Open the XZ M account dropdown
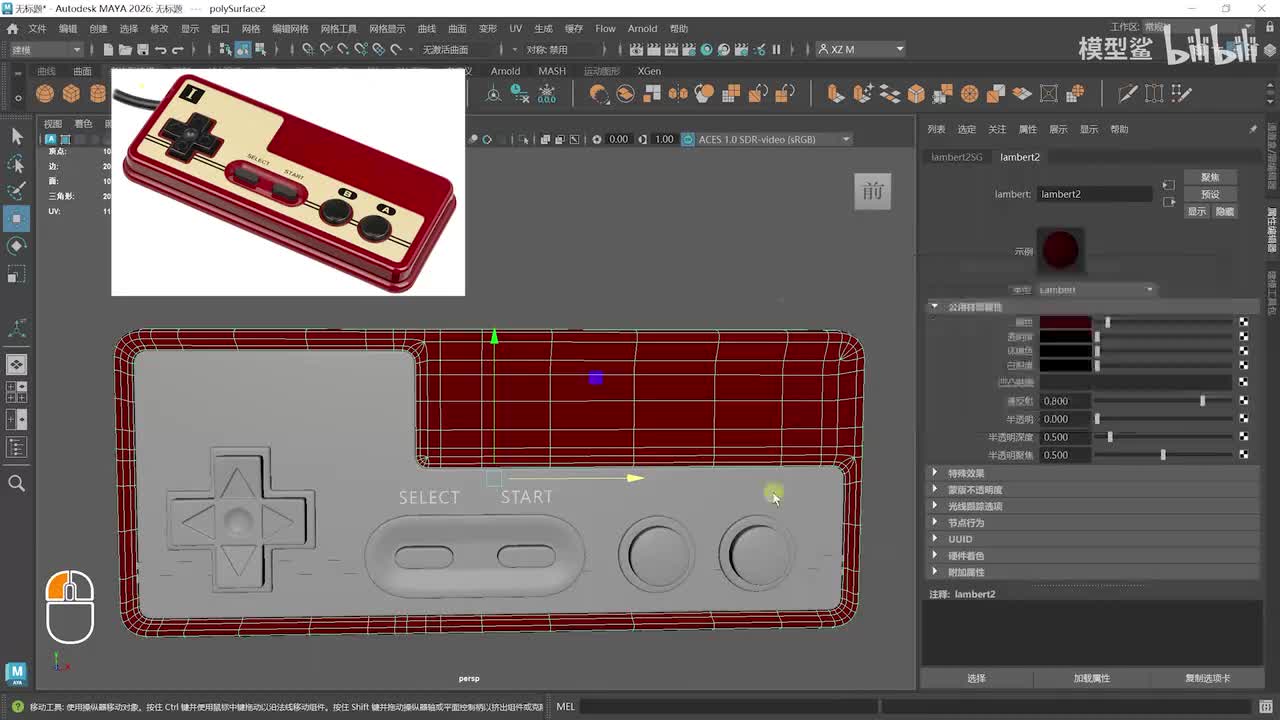Image resolution: width=1280 pixels, height=720 pixels. click(x=861, y=49)
